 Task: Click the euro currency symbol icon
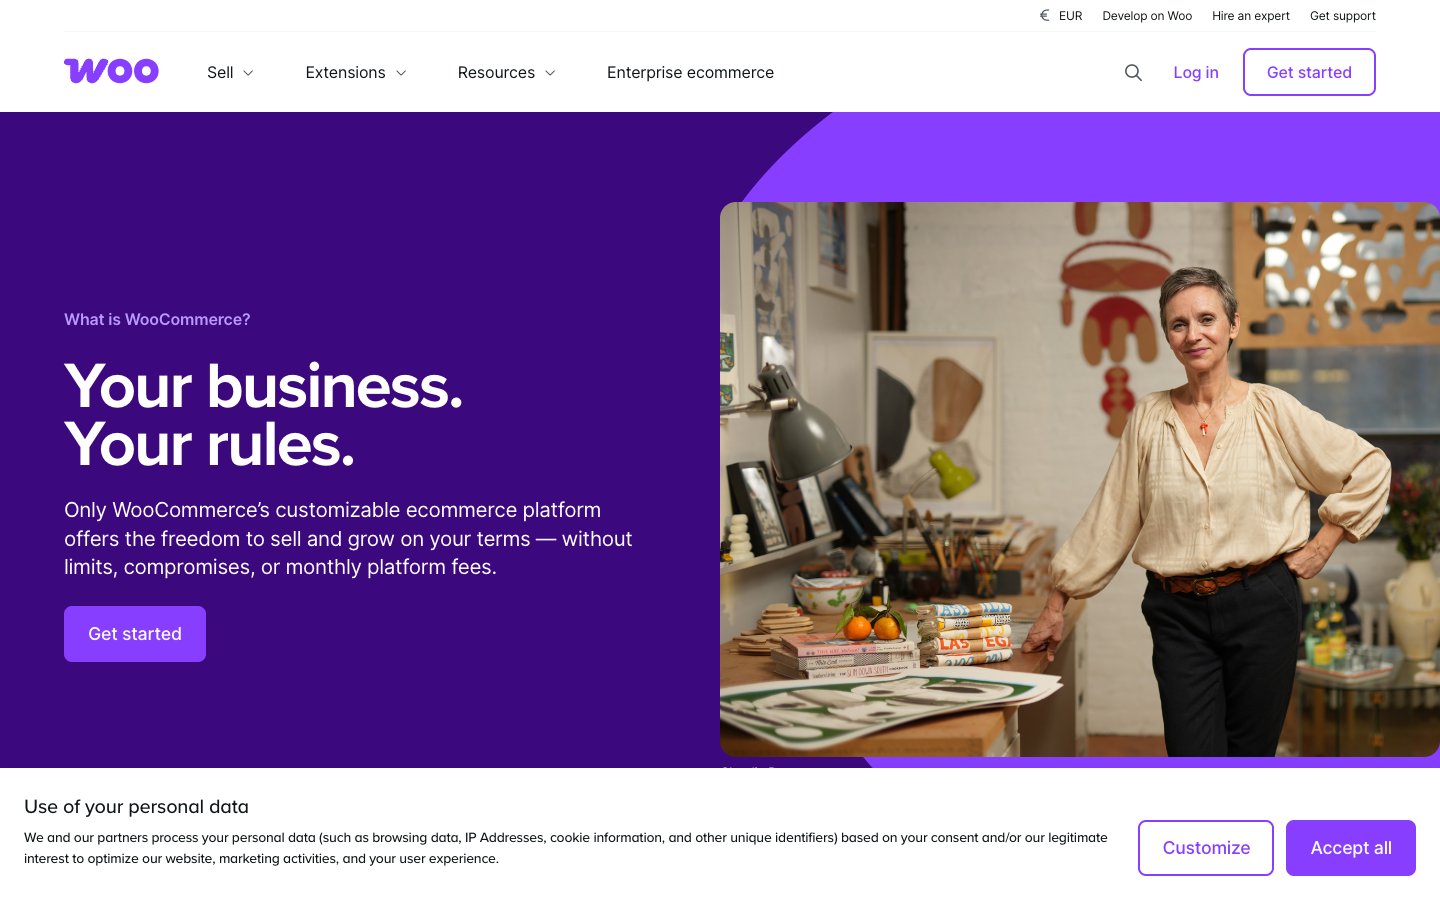point(1044,16)
